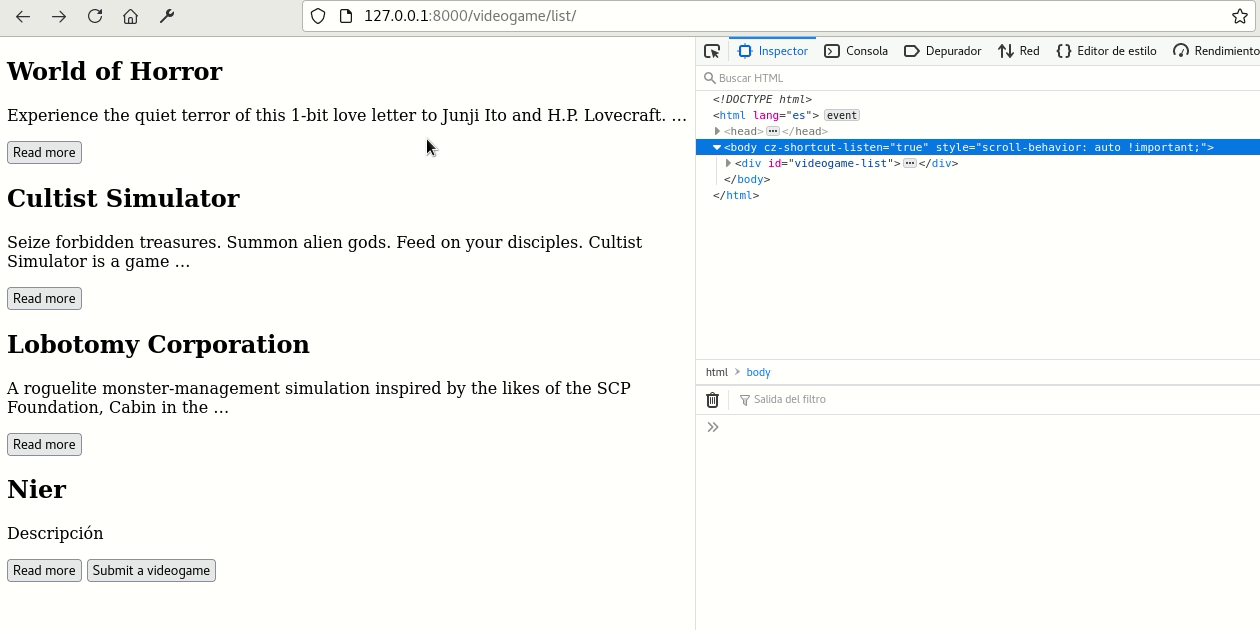Viewport: 1260px width, 630px height.
Task: Activate the element picker tool
Action: coord(712,51)
